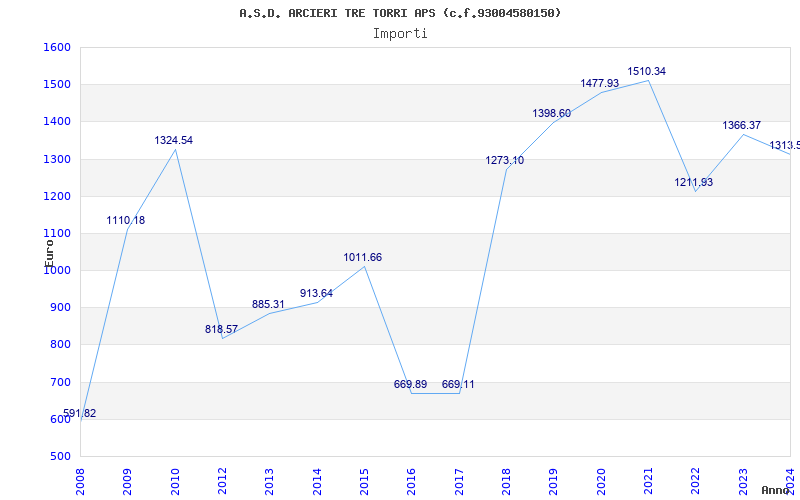Image resolution: width=800 pixels, height=500 pixels.
Task: Click the y-axis tick 800
Action: pyautogui.click(x=60, y=345)
